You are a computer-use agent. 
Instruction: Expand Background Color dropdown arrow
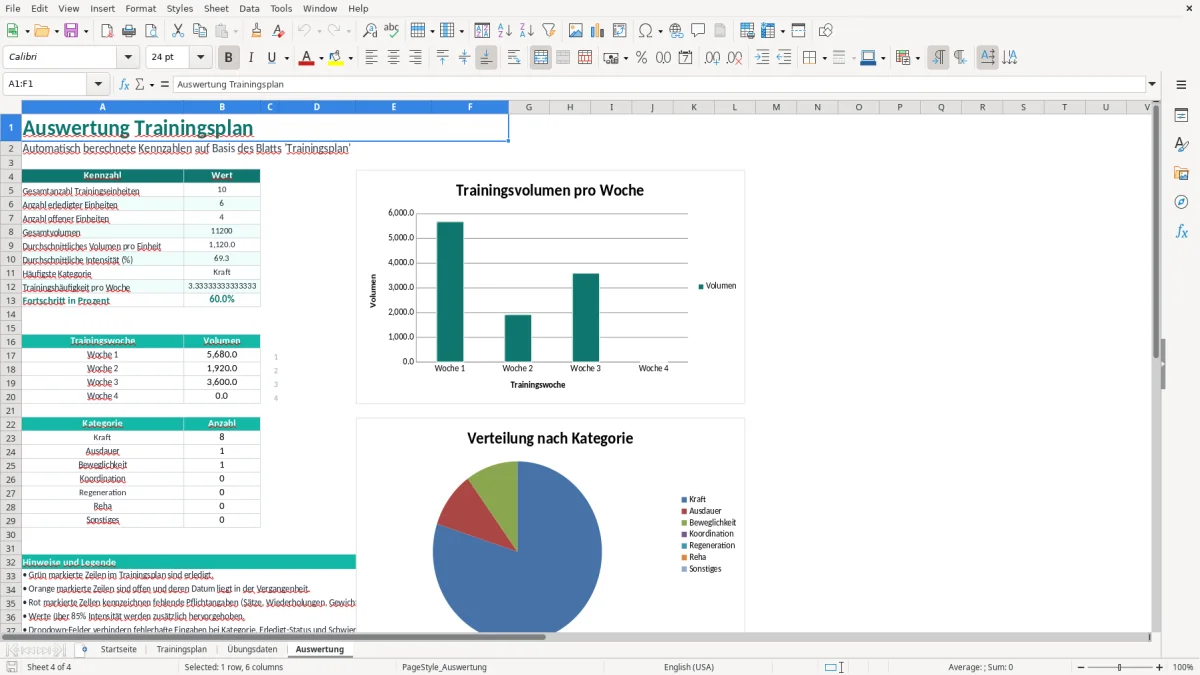point(350,58)
